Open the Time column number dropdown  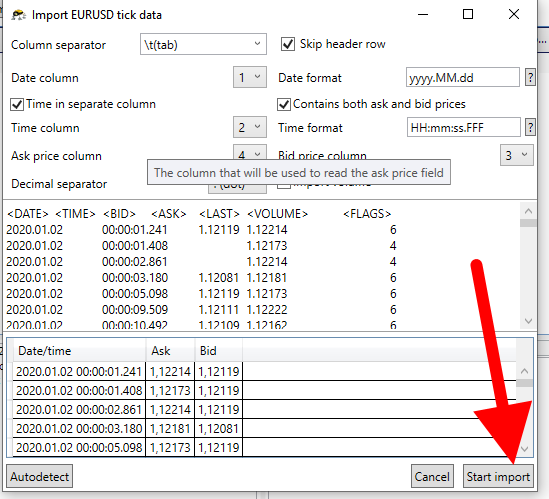pyautogui.click(x=250, y=127)
